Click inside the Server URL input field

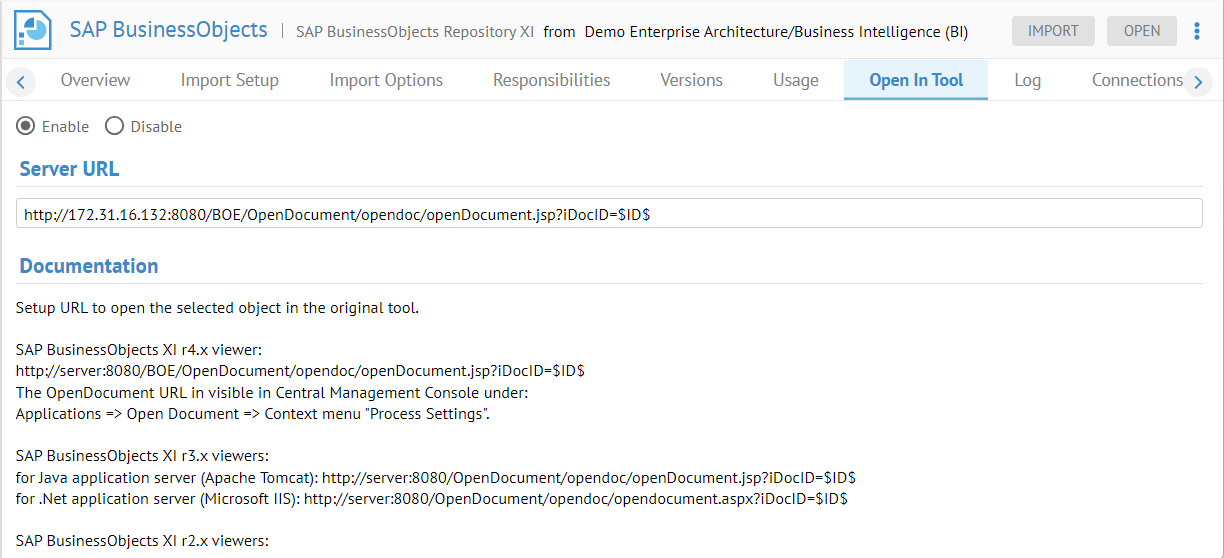(609, 213)
